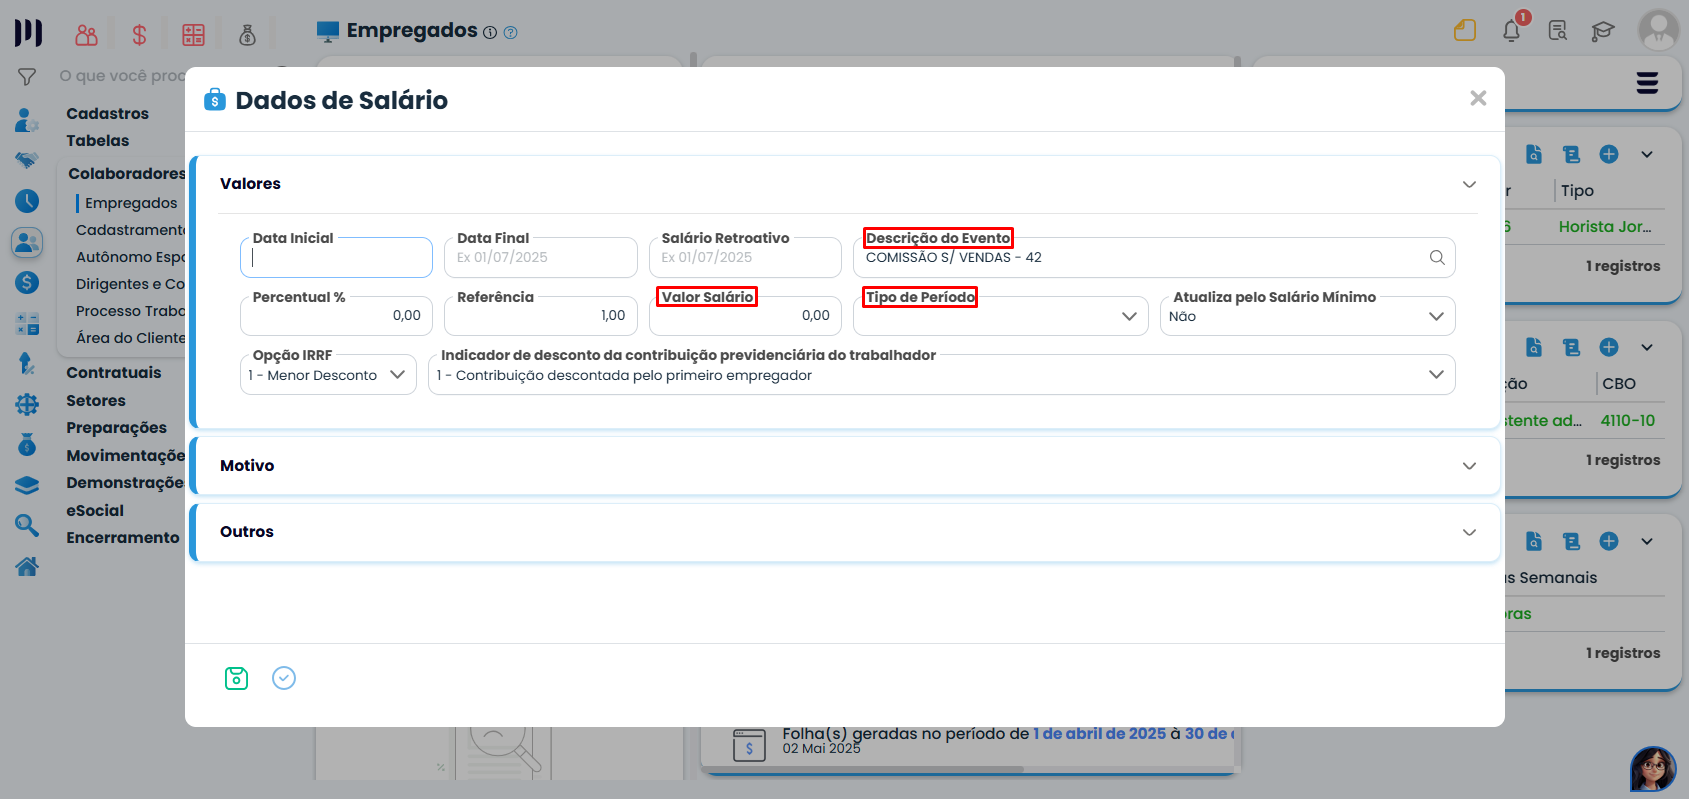The image size is (1689, 799).
Task: Click the app logo in the top-left corner
Action: click(x=28, y=32)
